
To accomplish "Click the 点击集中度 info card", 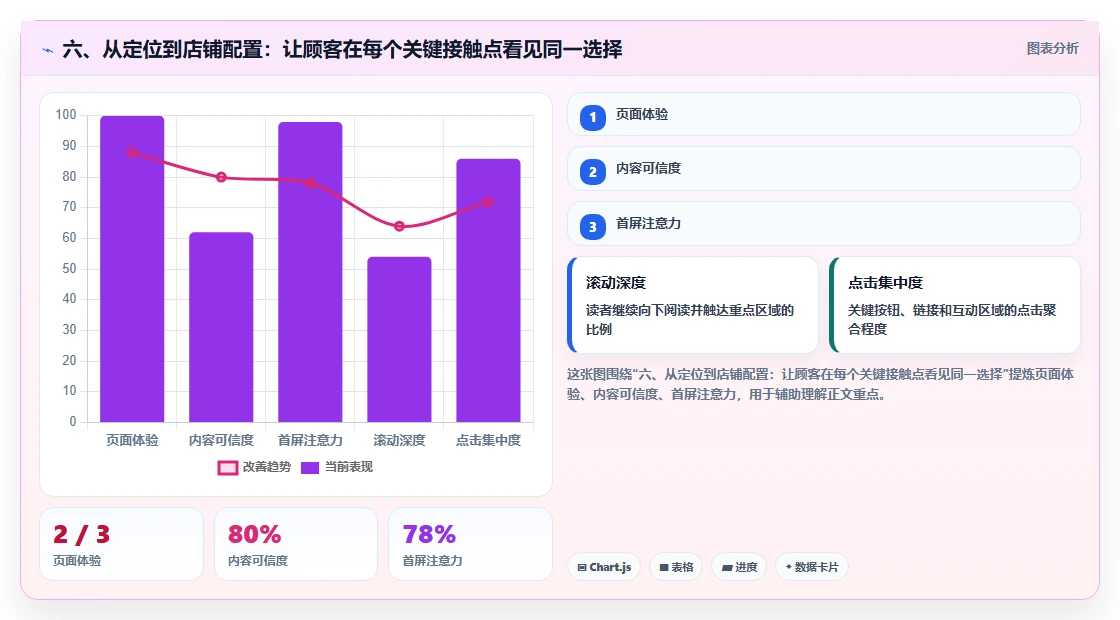I will point(955,305).
